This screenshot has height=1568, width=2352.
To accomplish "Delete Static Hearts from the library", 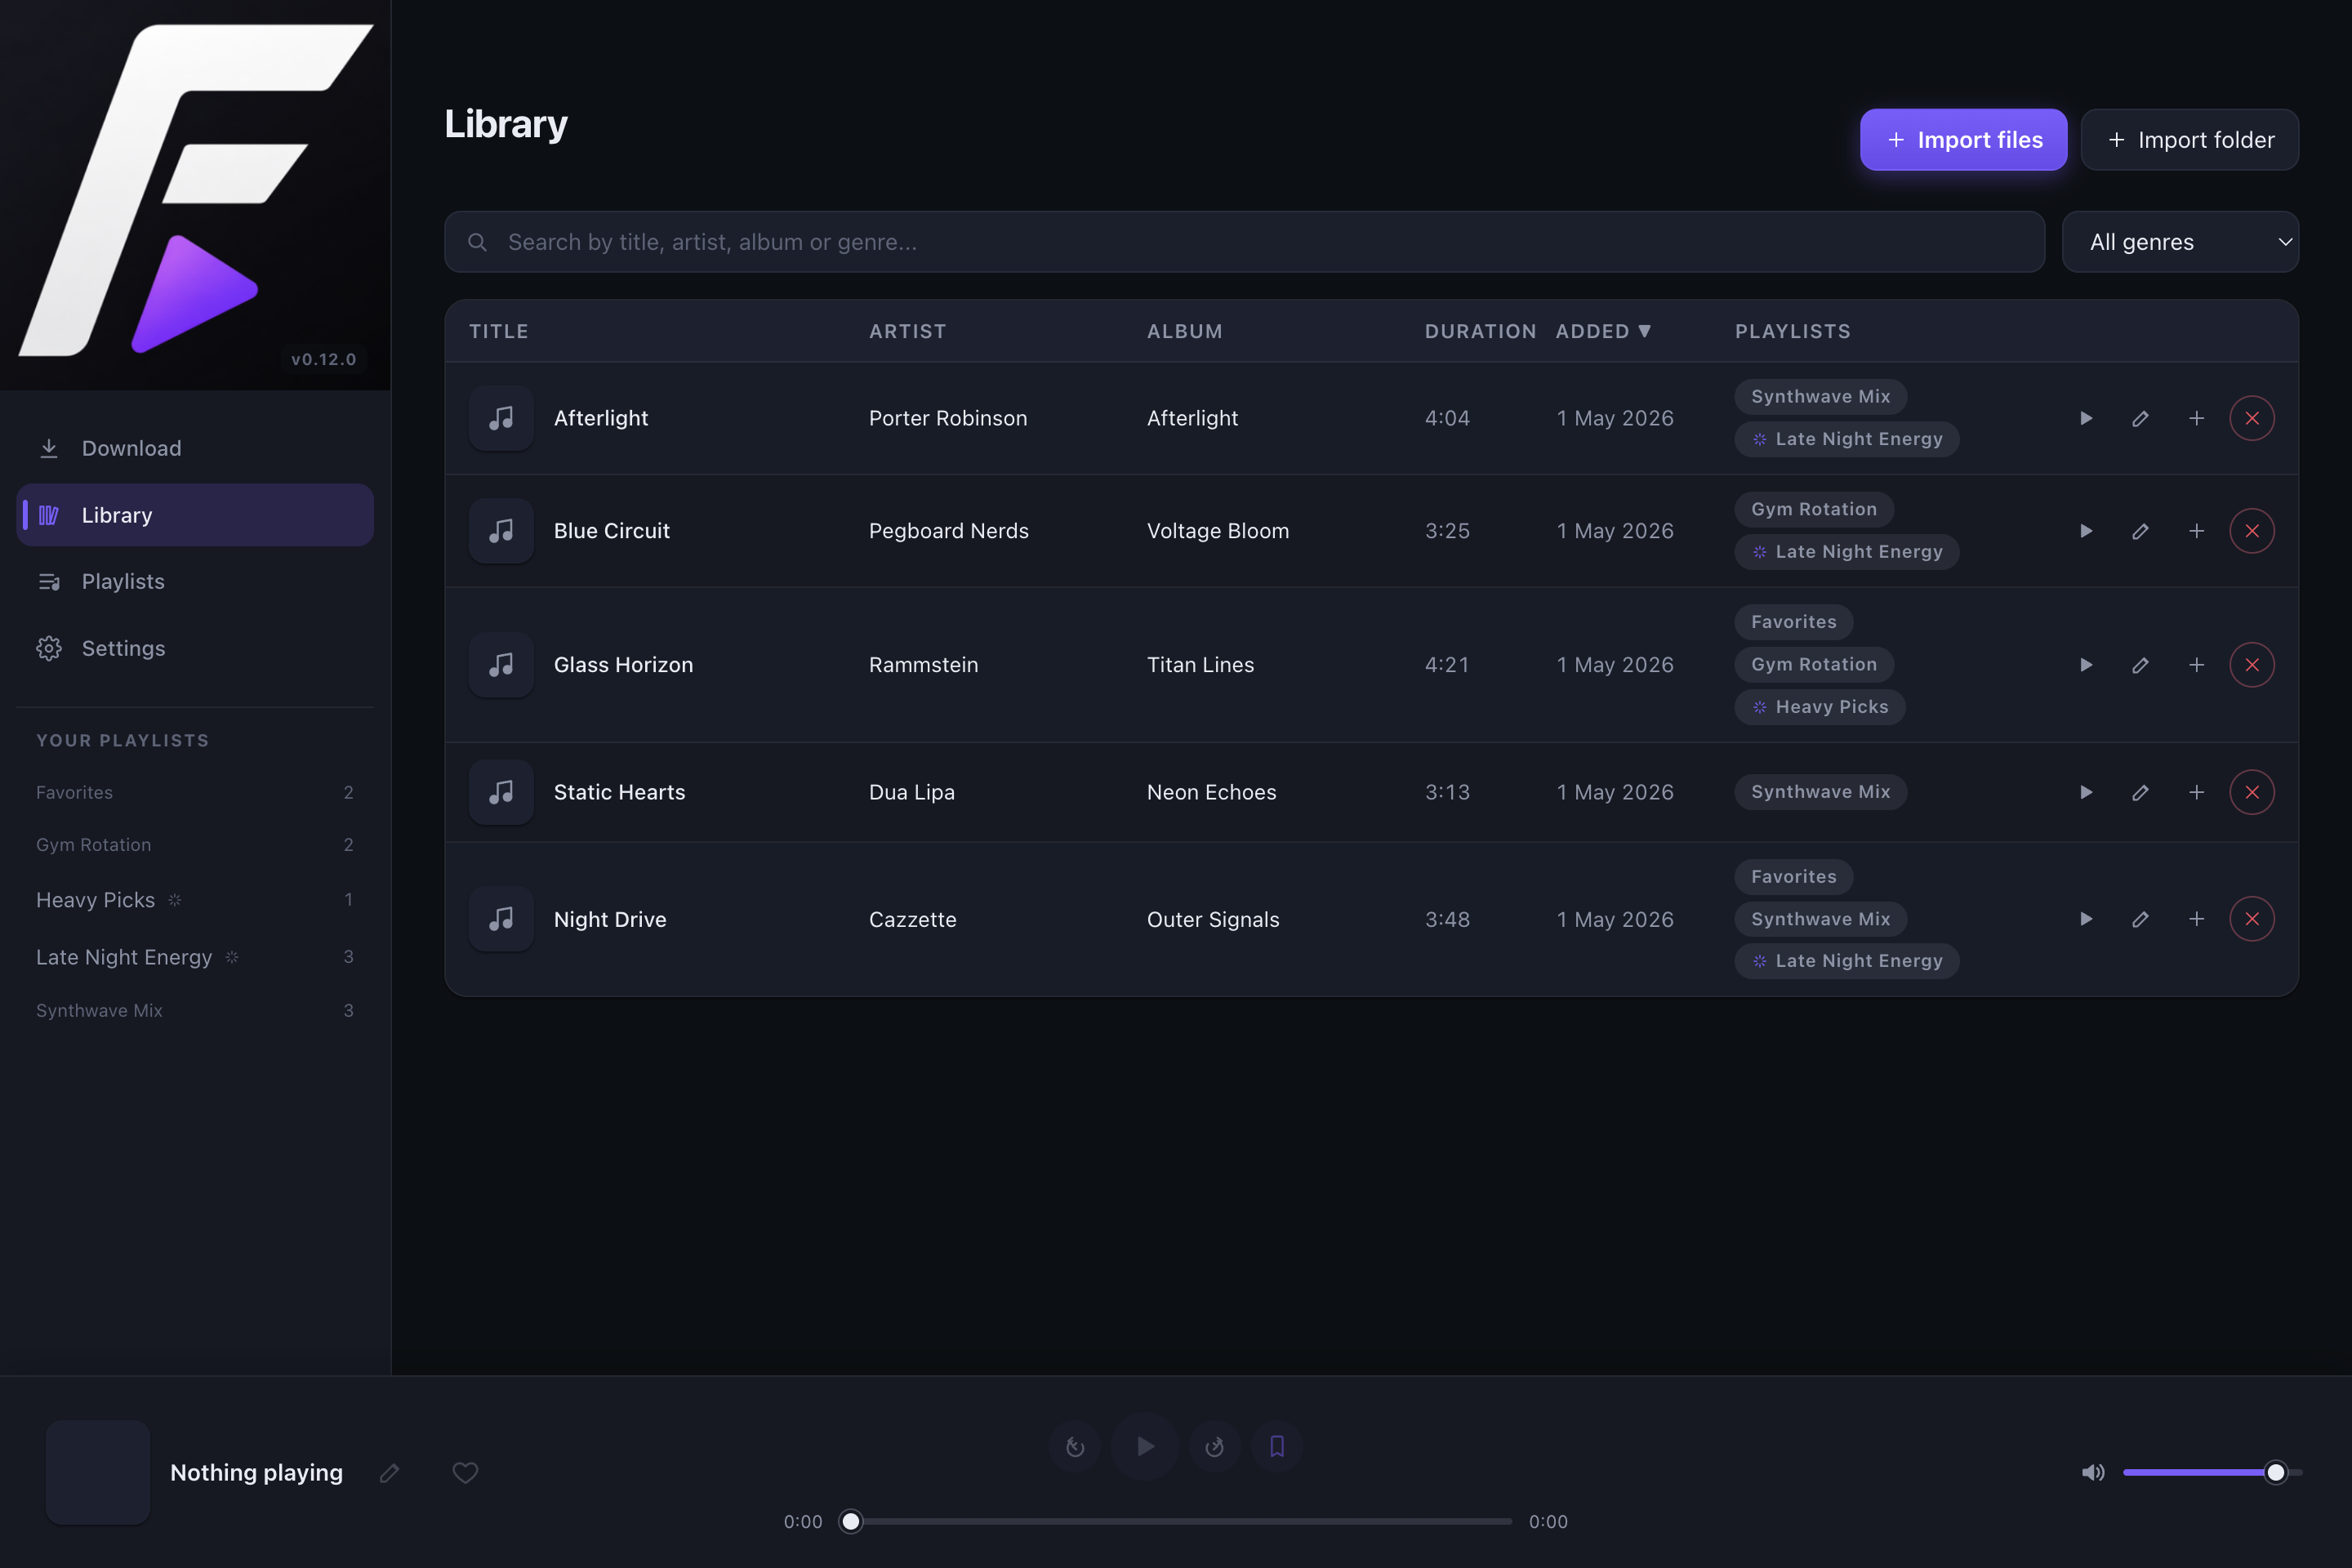I will 2252,792.
